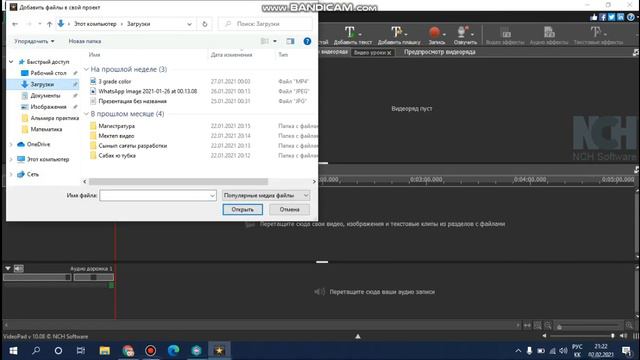Start recording with the red Запись button
The image size is (640, 360).
[436, 35]
